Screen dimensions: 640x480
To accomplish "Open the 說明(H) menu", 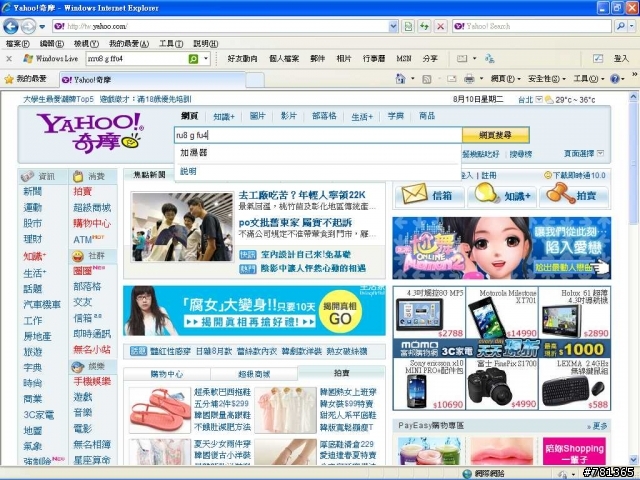I will 205,43.
